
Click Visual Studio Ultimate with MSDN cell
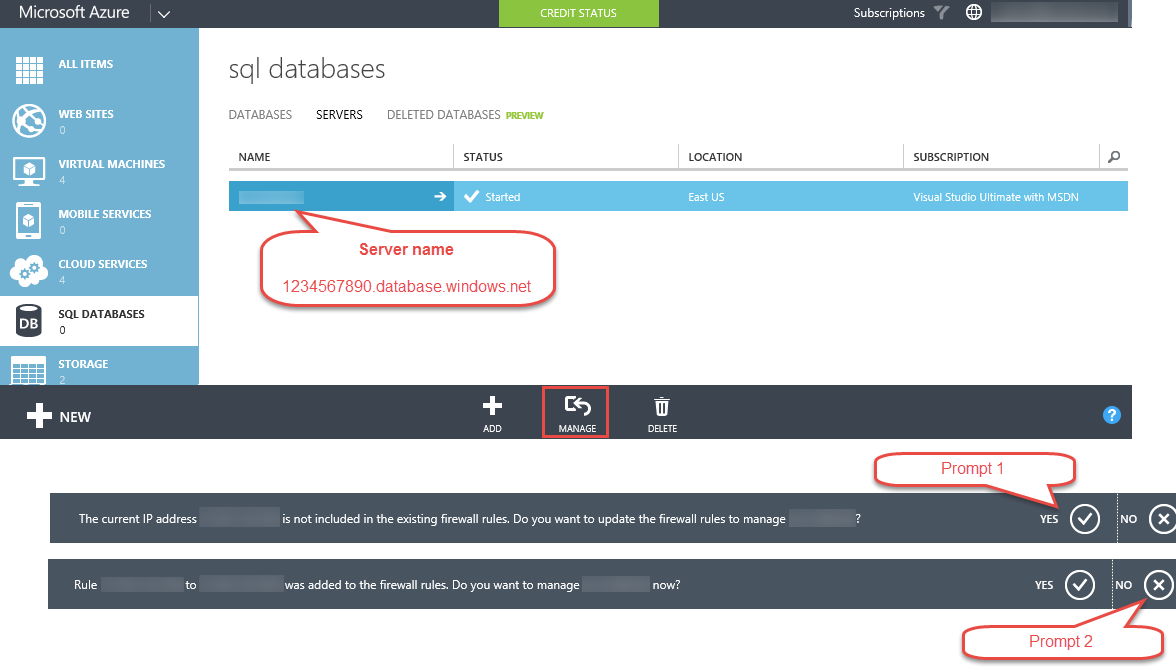996,197
